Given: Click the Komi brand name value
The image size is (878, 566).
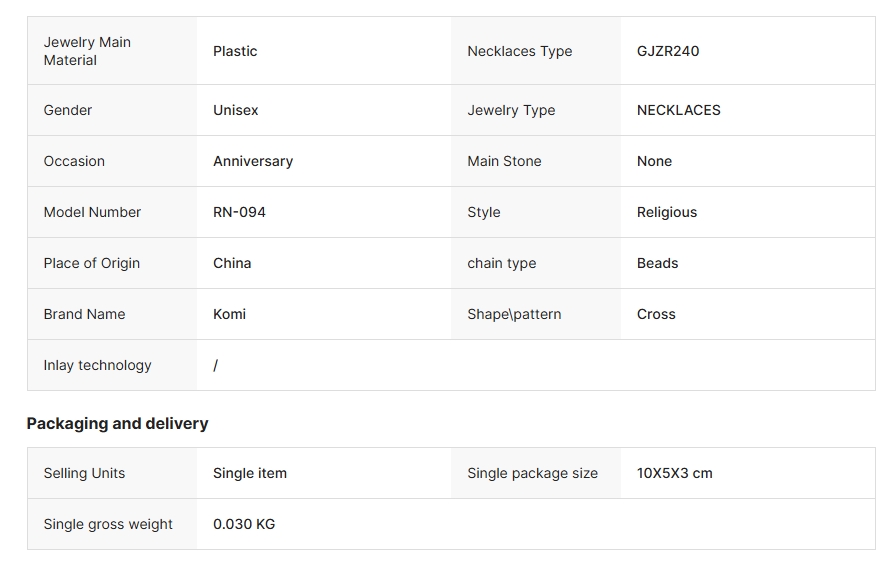Looking at the screenshot, I should 229,314.
